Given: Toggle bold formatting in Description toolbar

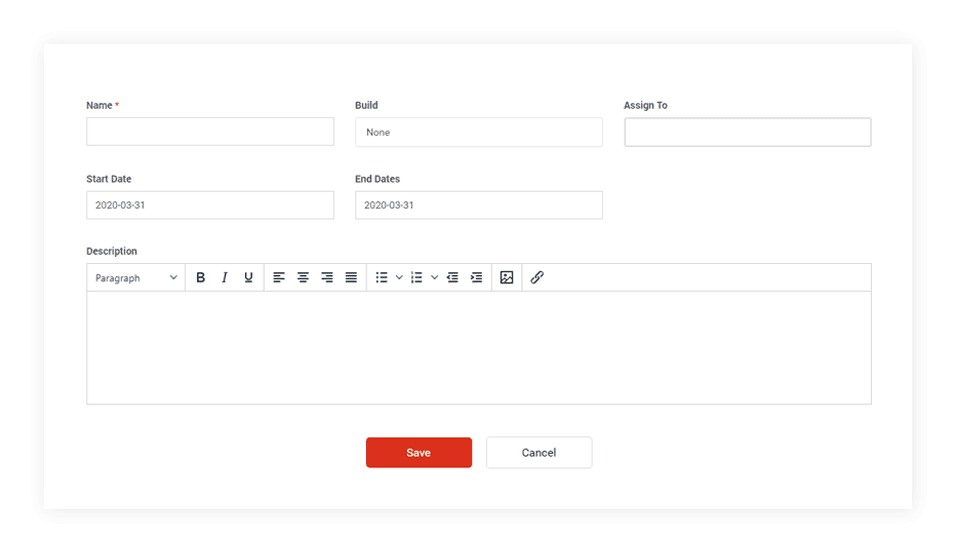Looking at the screenshot, I should click(200, 278).
